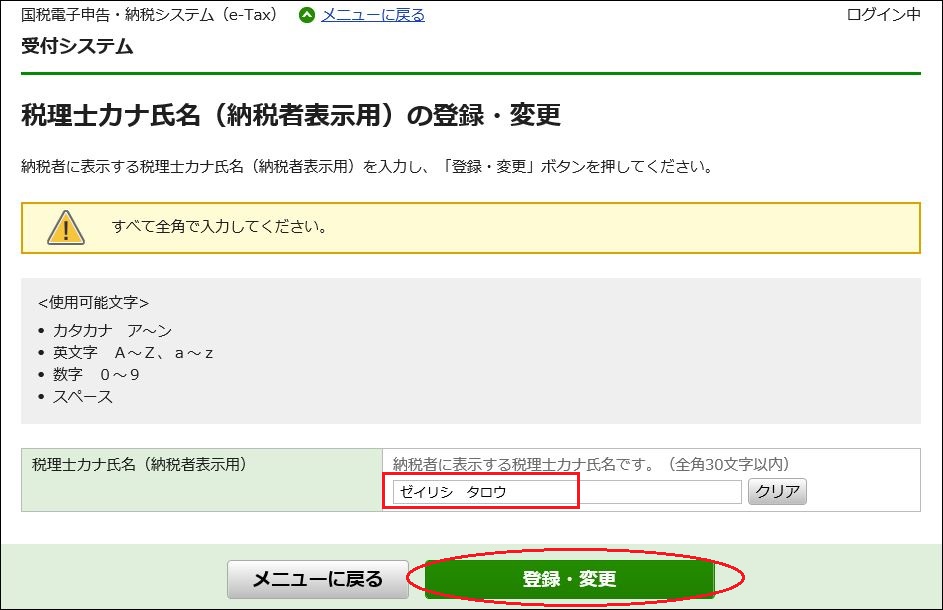
Task: Click the クリア button next to the input
Action: click(777, 492)
